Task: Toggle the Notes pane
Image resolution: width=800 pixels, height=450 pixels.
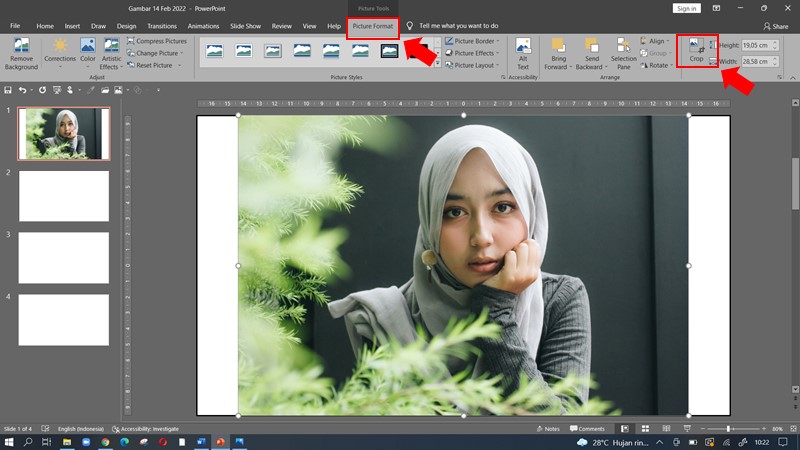Action: pos(548,429)
